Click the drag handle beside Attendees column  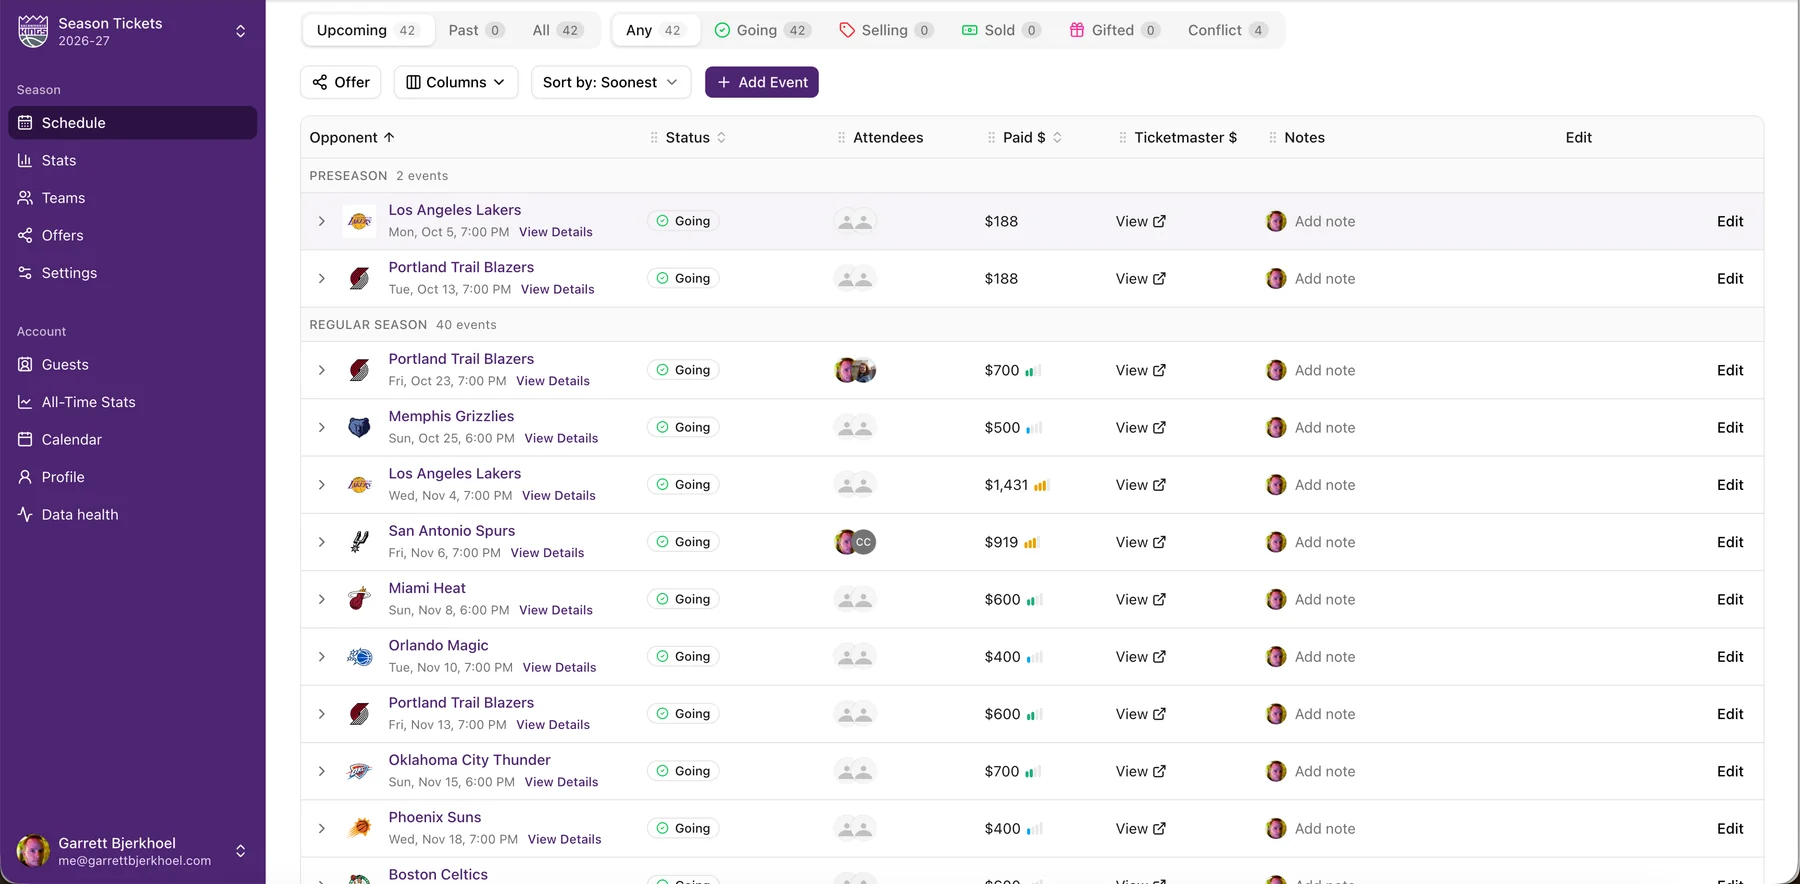tap(841, 138)
